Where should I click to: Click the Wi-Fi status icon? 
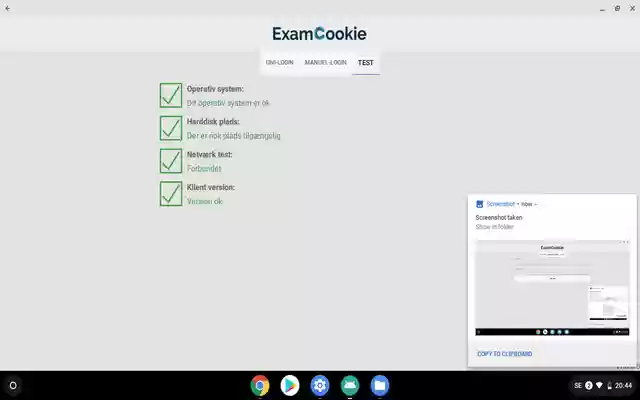[x=599, y=385]
